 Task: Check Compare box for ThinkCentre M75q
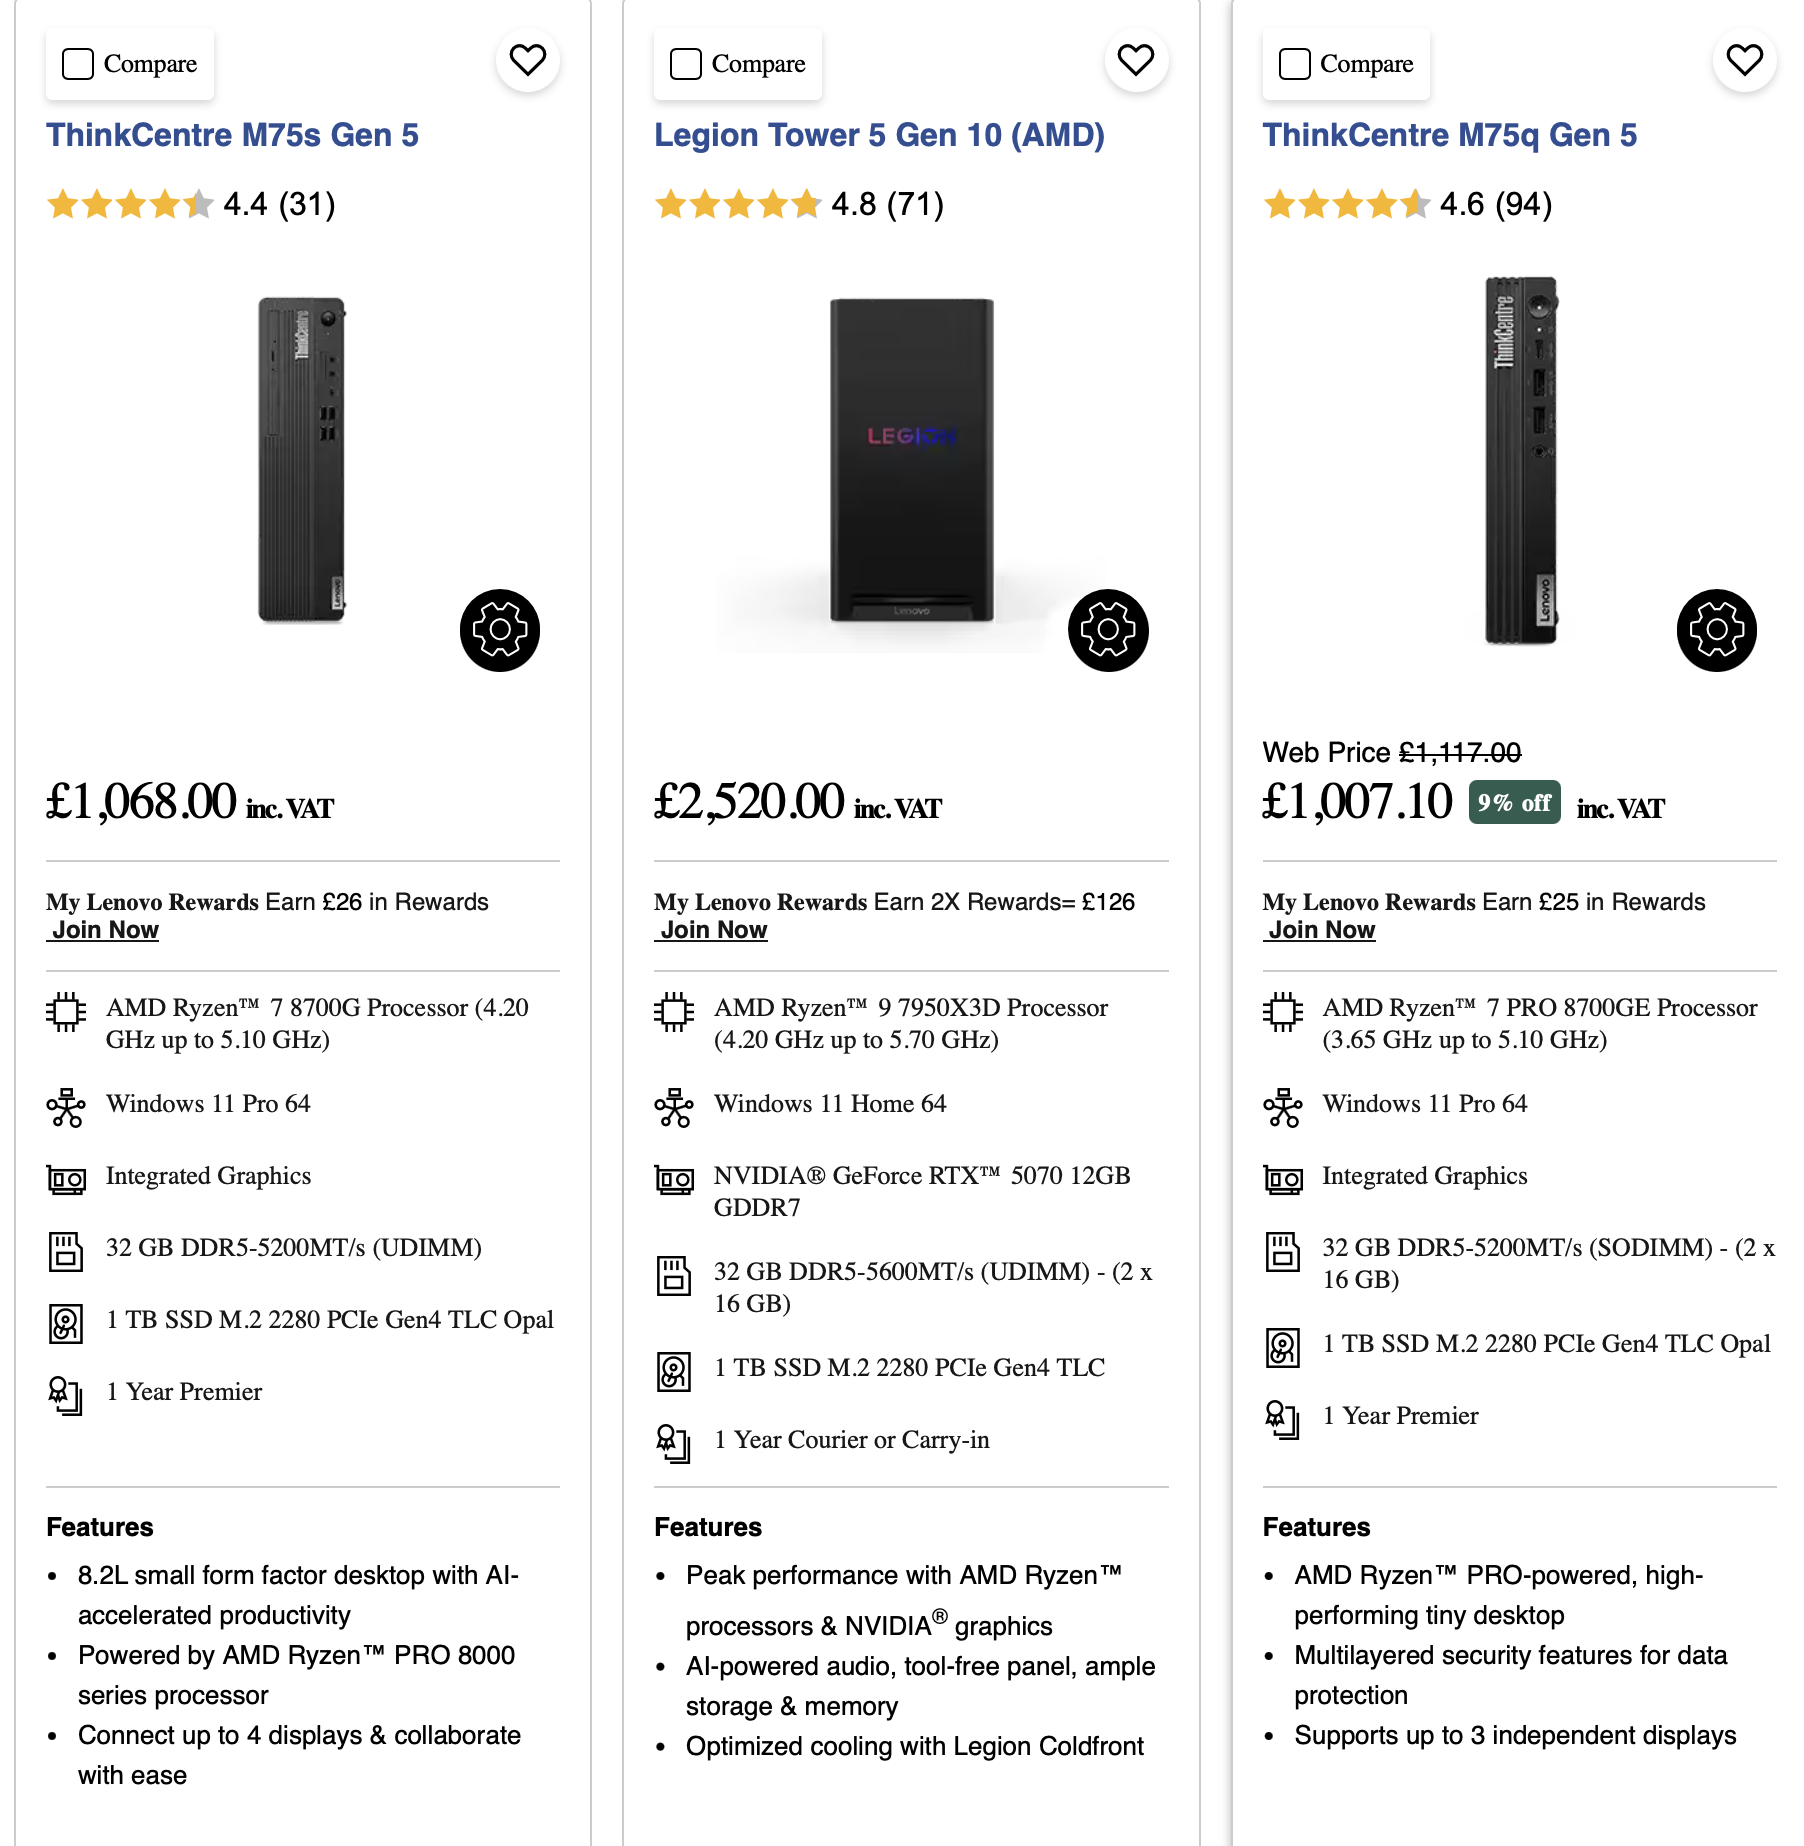pos(1294,64)
